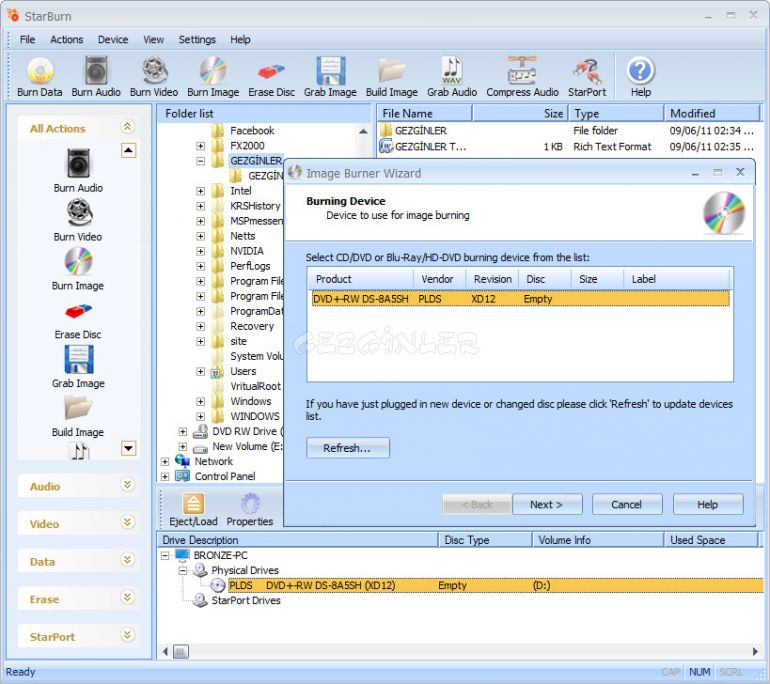Click the folder list scroll-up arrow

(x=363, y=131)
